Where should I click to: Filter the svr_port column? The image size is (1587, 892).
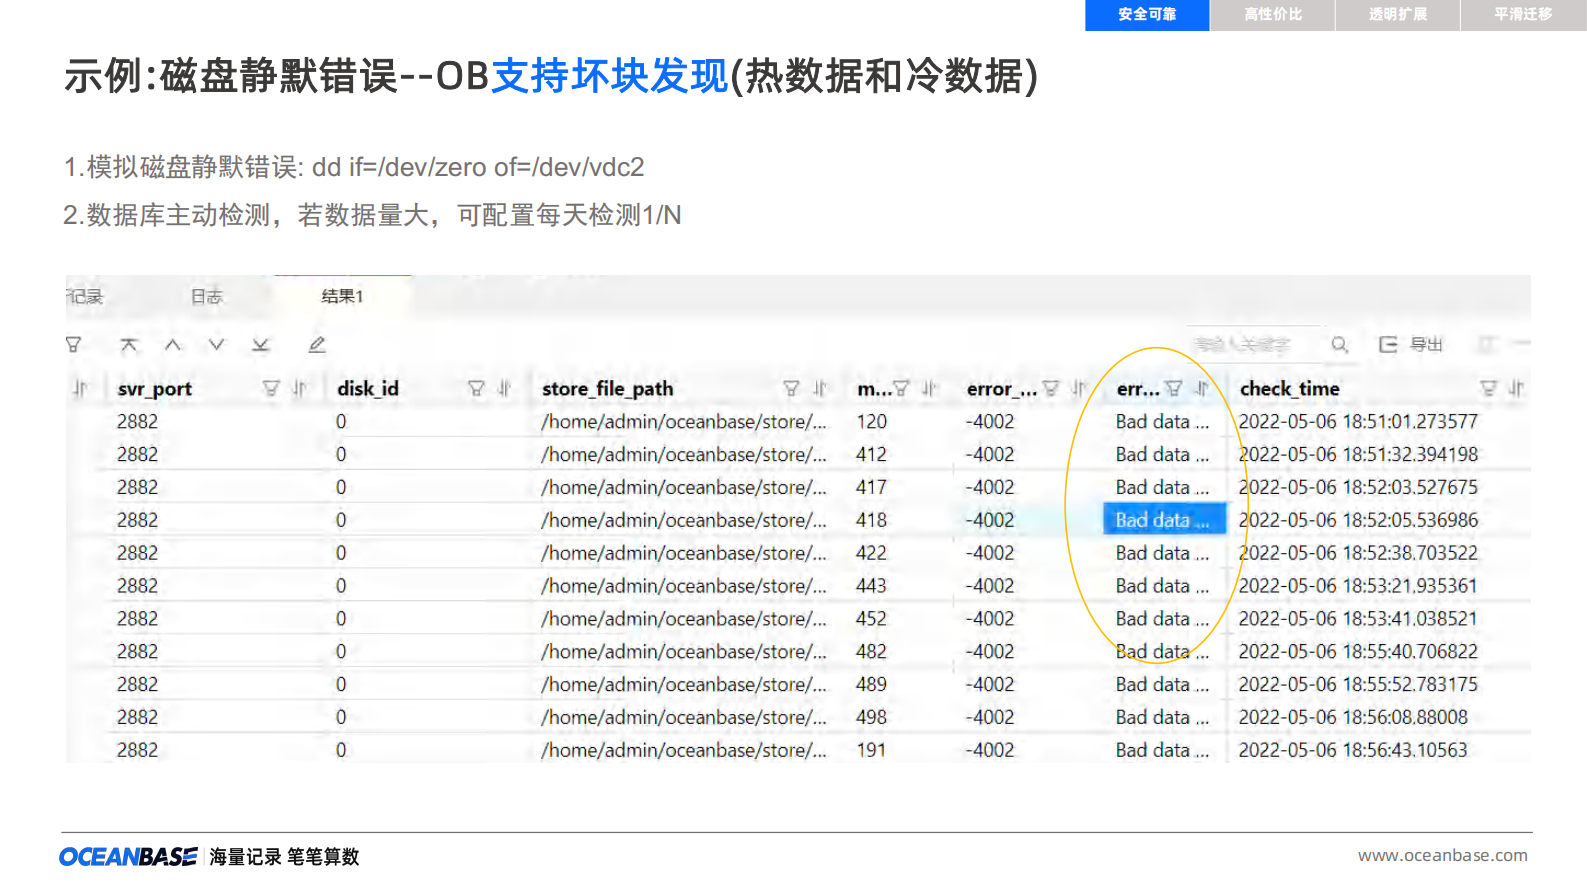pos(270,388)
